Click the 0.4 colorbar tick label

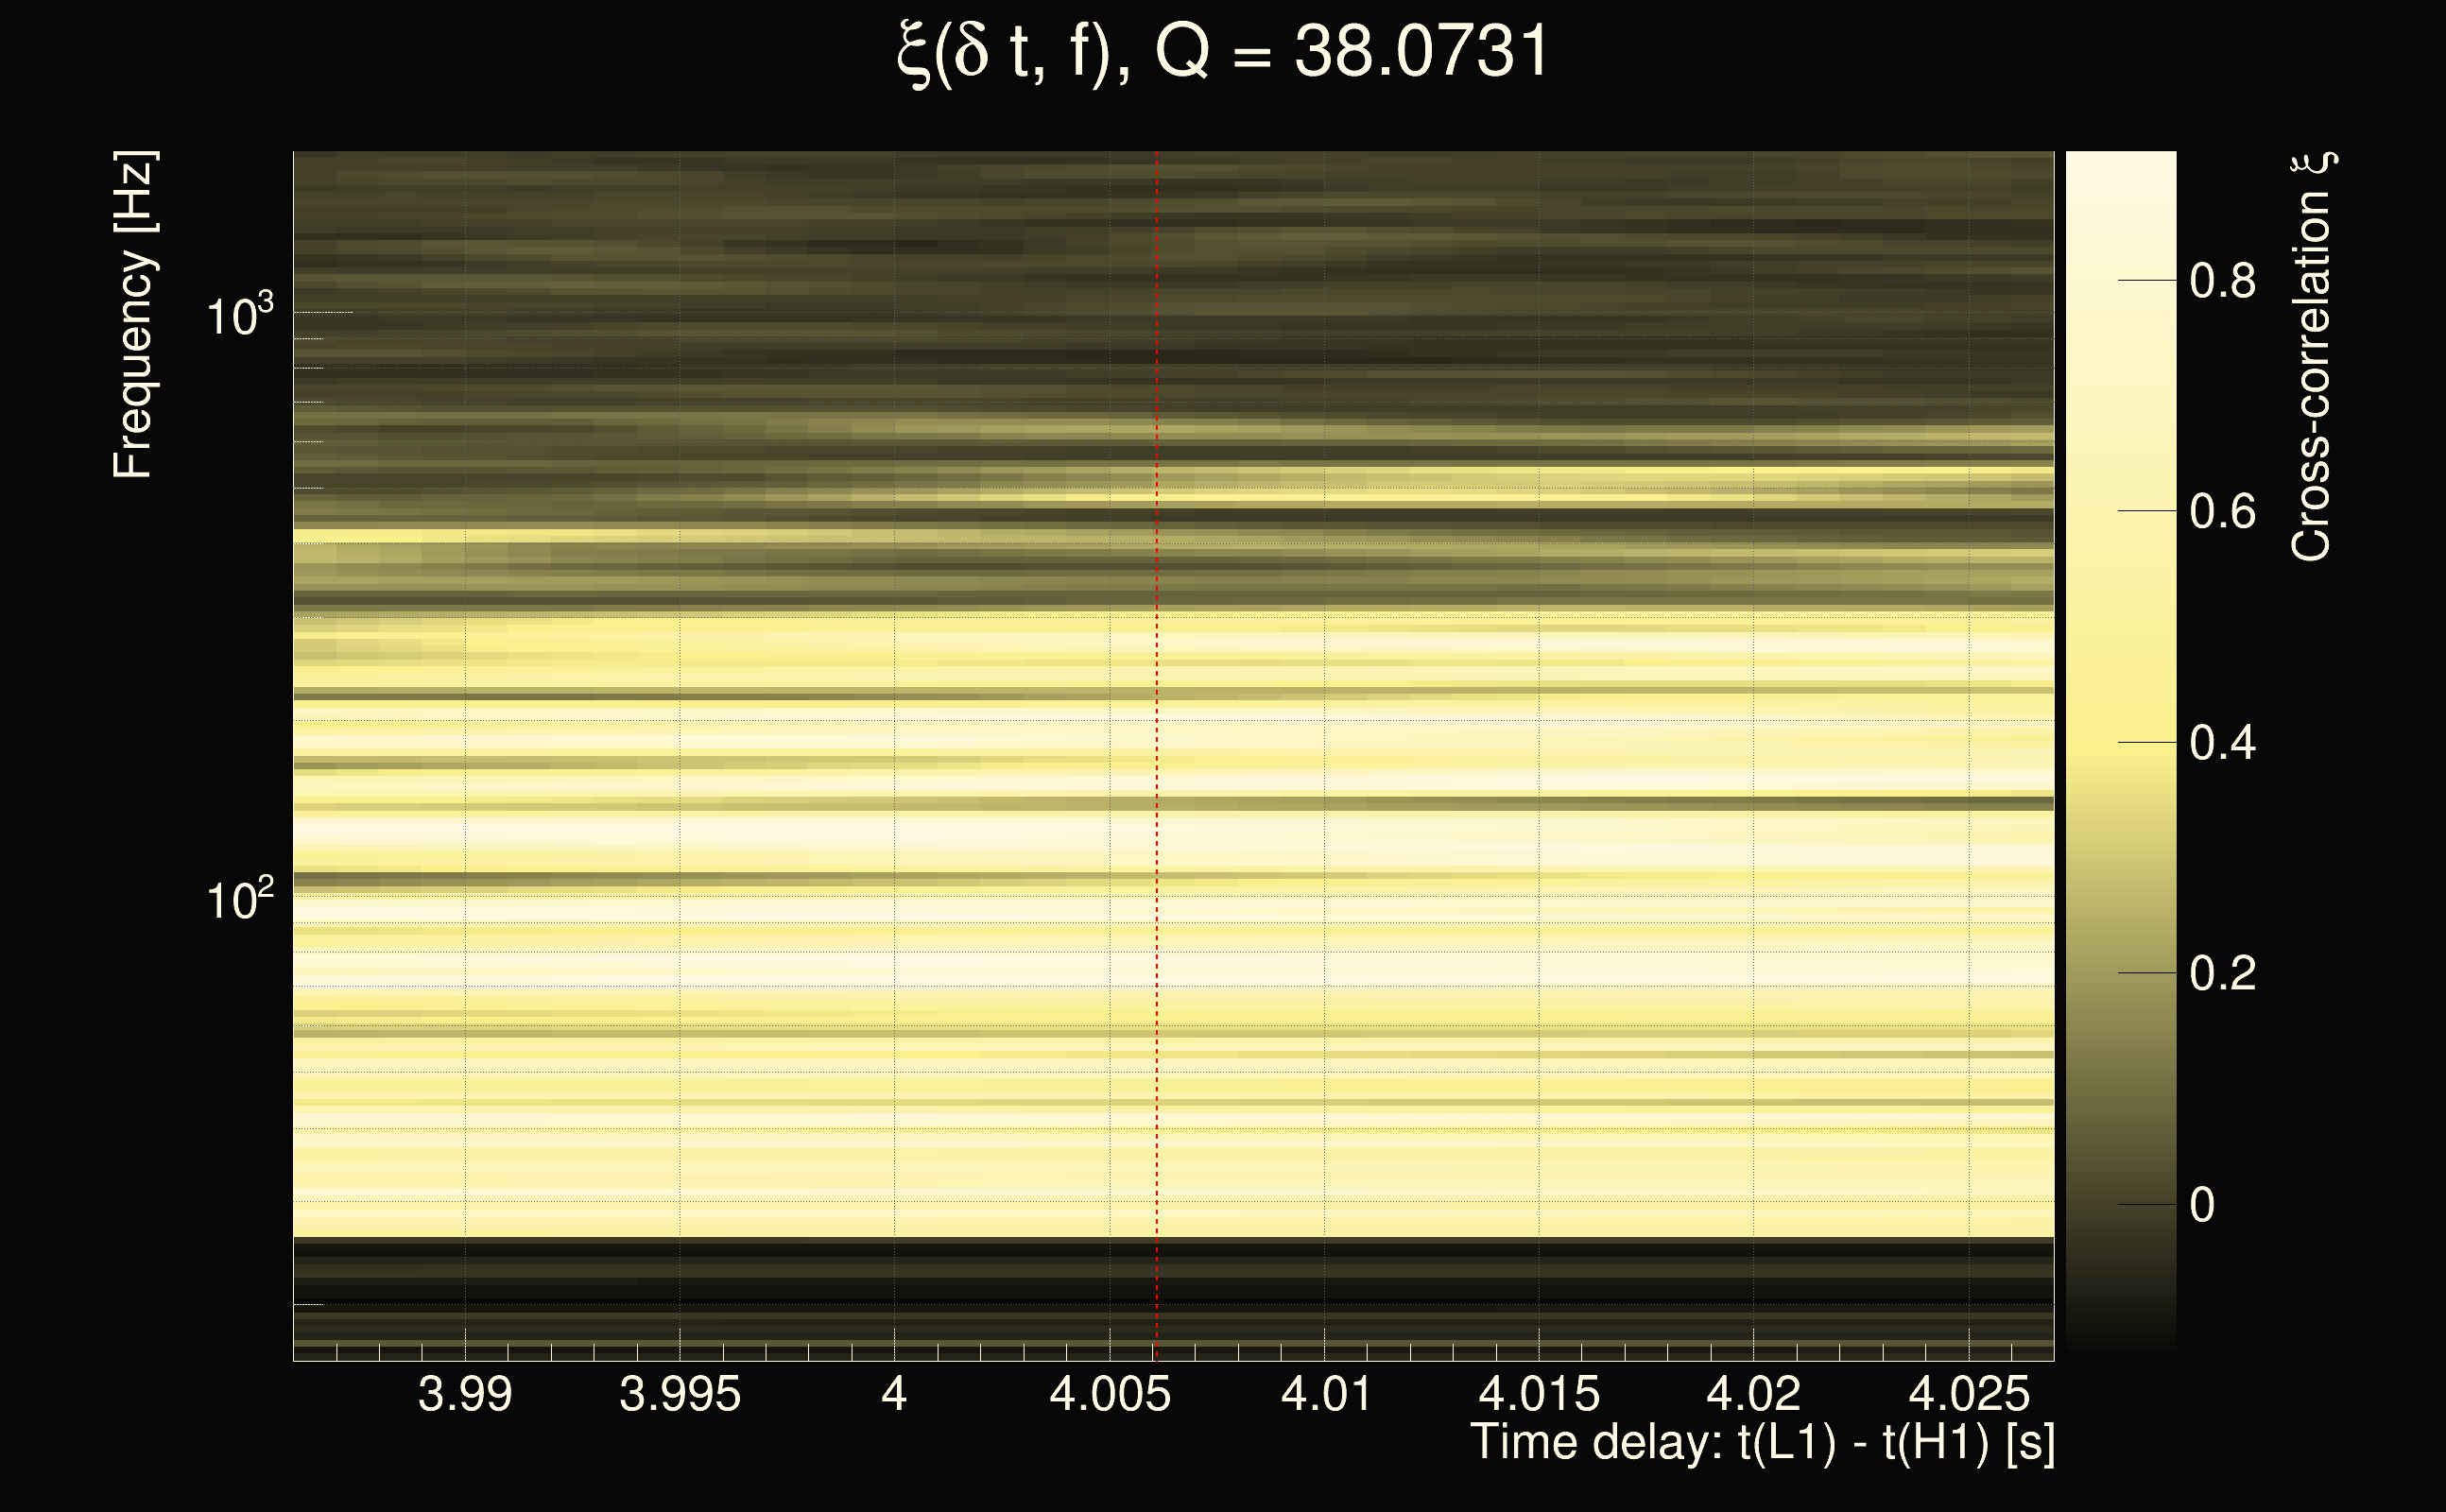(2222, 743)
